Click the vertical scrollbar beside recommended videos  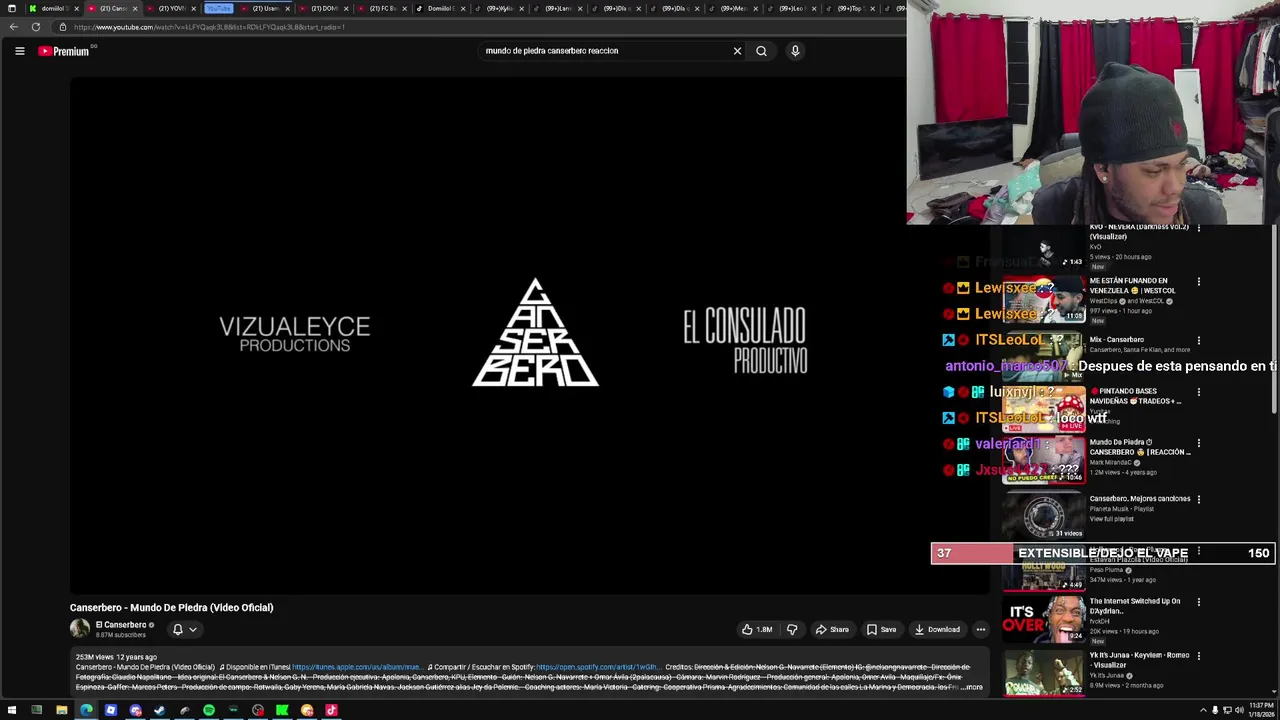pyautogui.click(x=1274, y=320)
